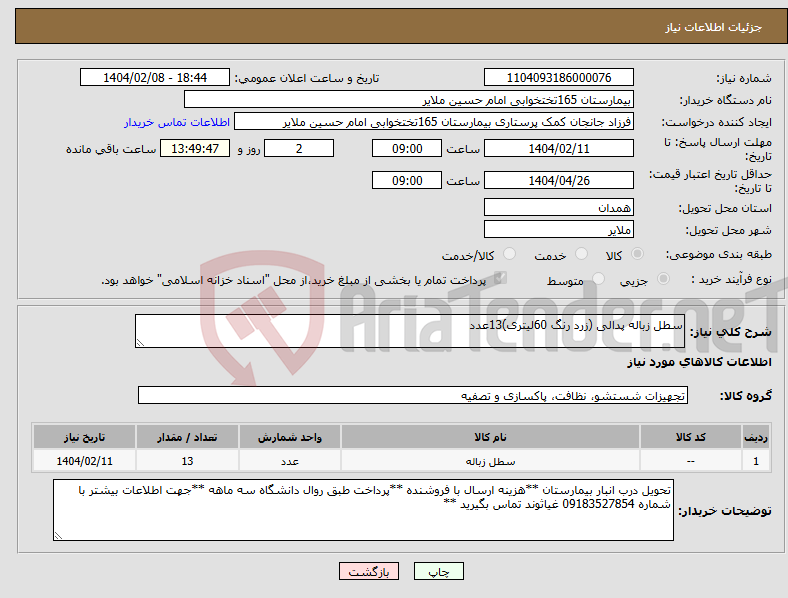Select the کالا/خدمت radio button
The height and width of the screenshot is (598, 788).
click(510, 254)
